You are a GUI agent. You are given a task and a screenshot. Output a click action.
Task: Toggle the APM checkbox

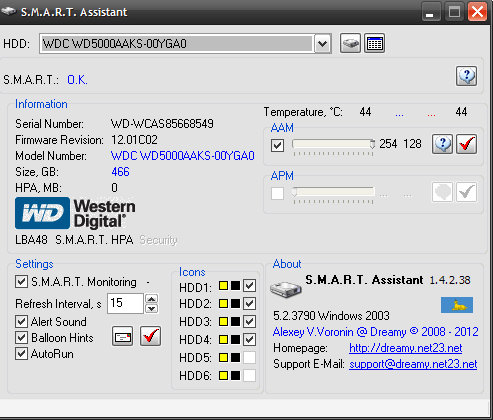click(277, 193)
